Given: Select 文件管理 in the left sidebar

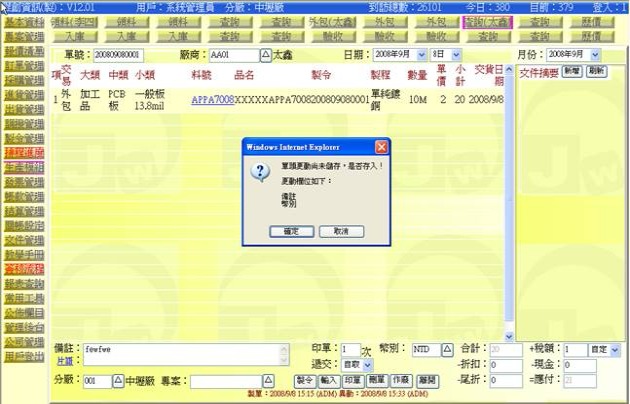Looking at the screenshot, I should (x=23, y=241).
